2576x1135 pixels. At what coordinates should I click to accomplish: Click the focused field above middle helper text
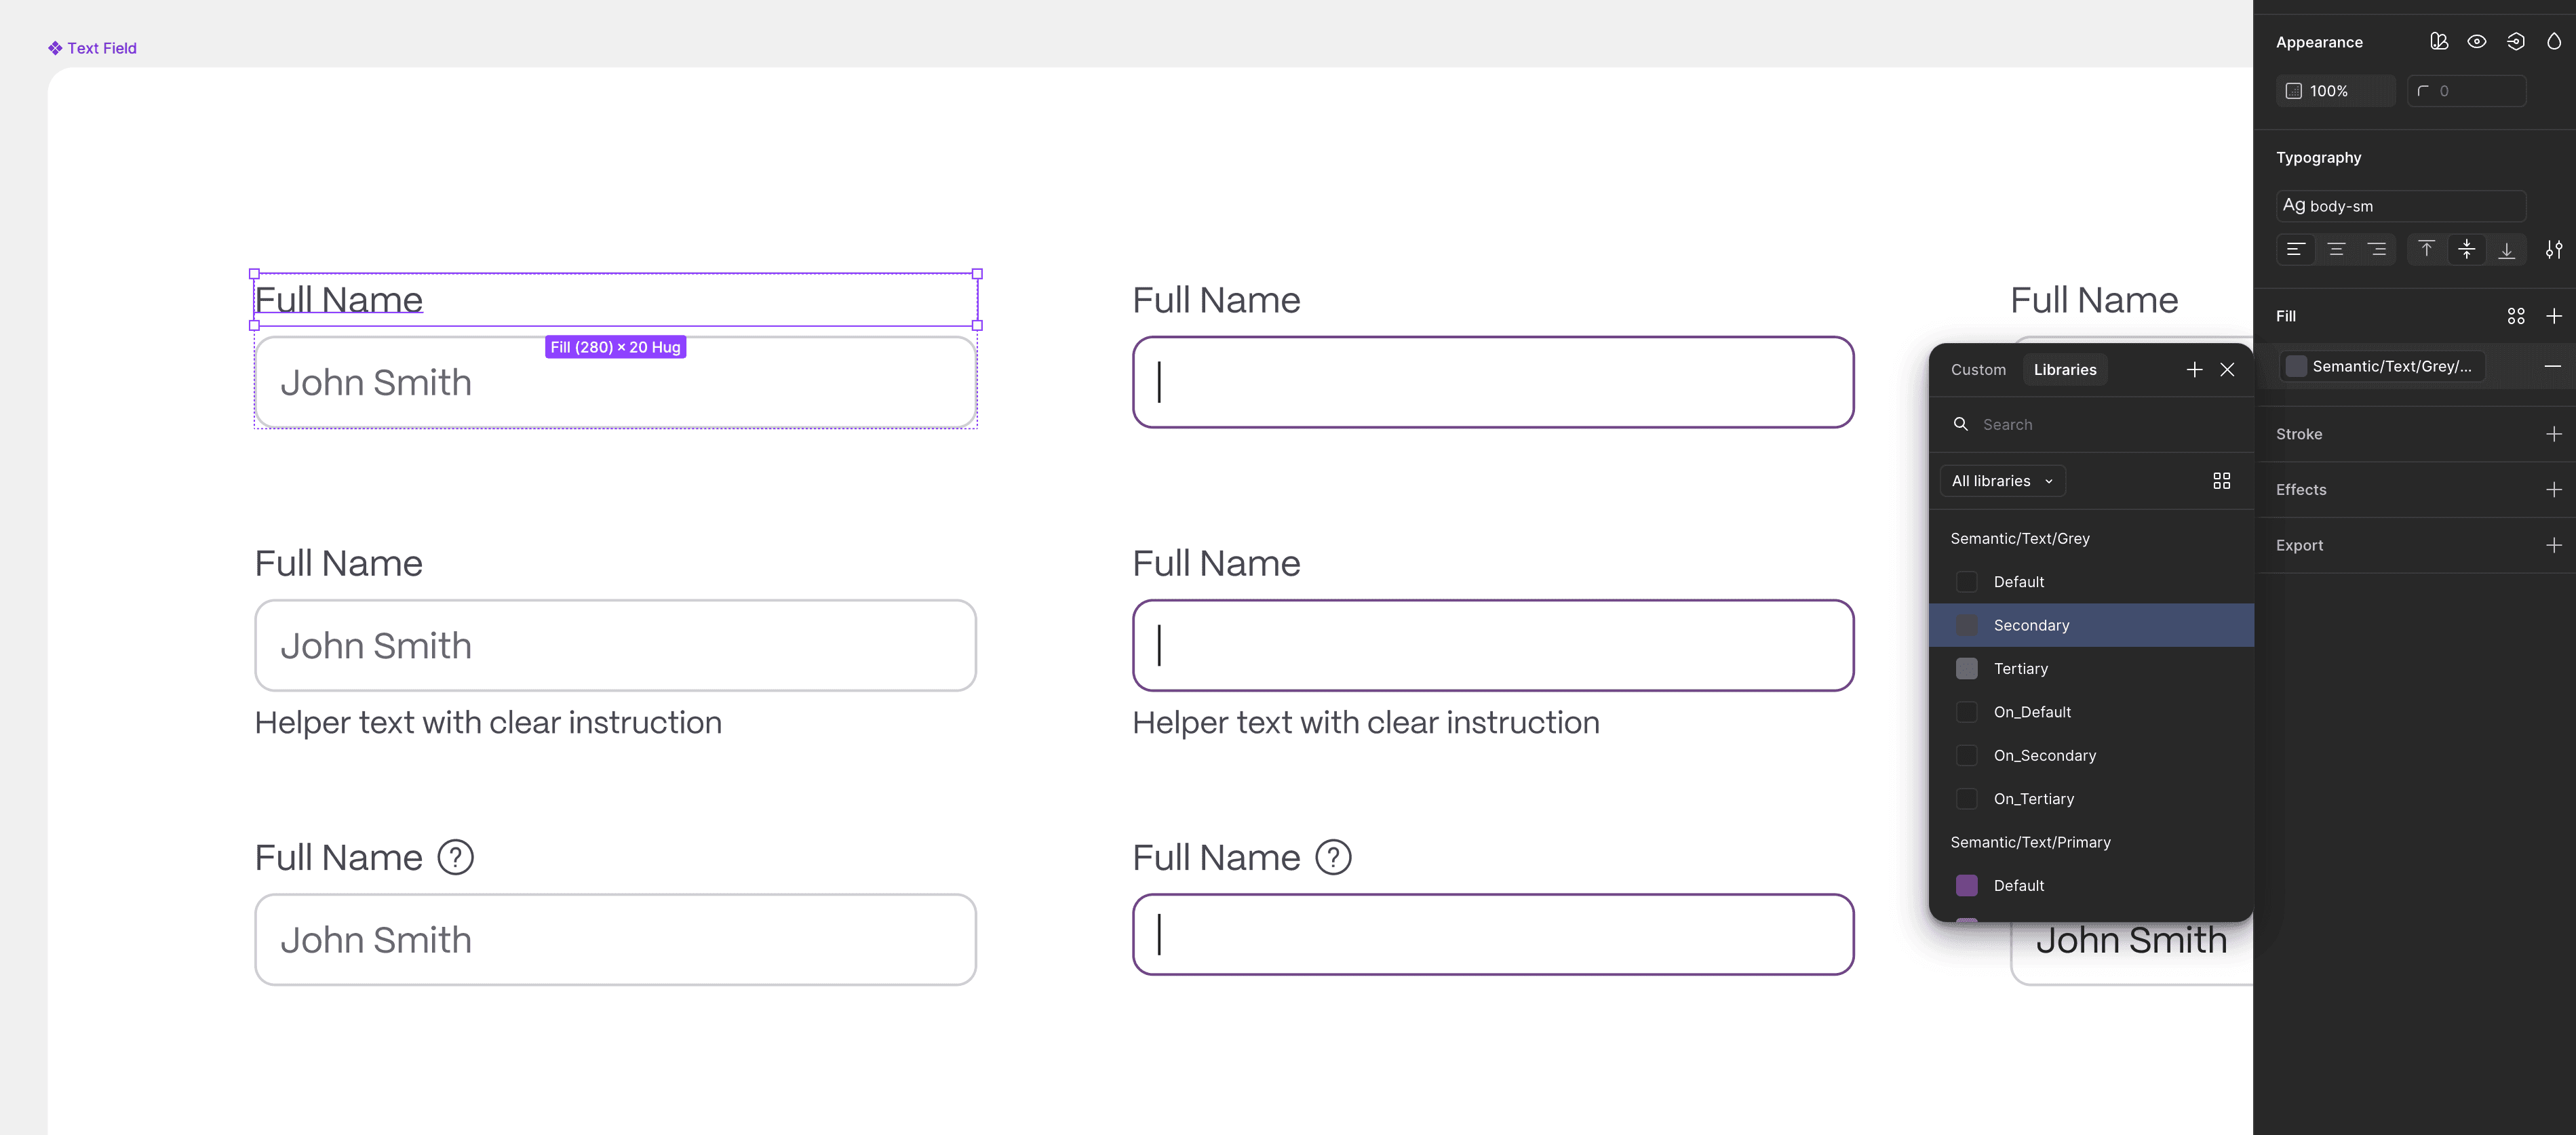pyautogui.click(x=1493, y=645)
